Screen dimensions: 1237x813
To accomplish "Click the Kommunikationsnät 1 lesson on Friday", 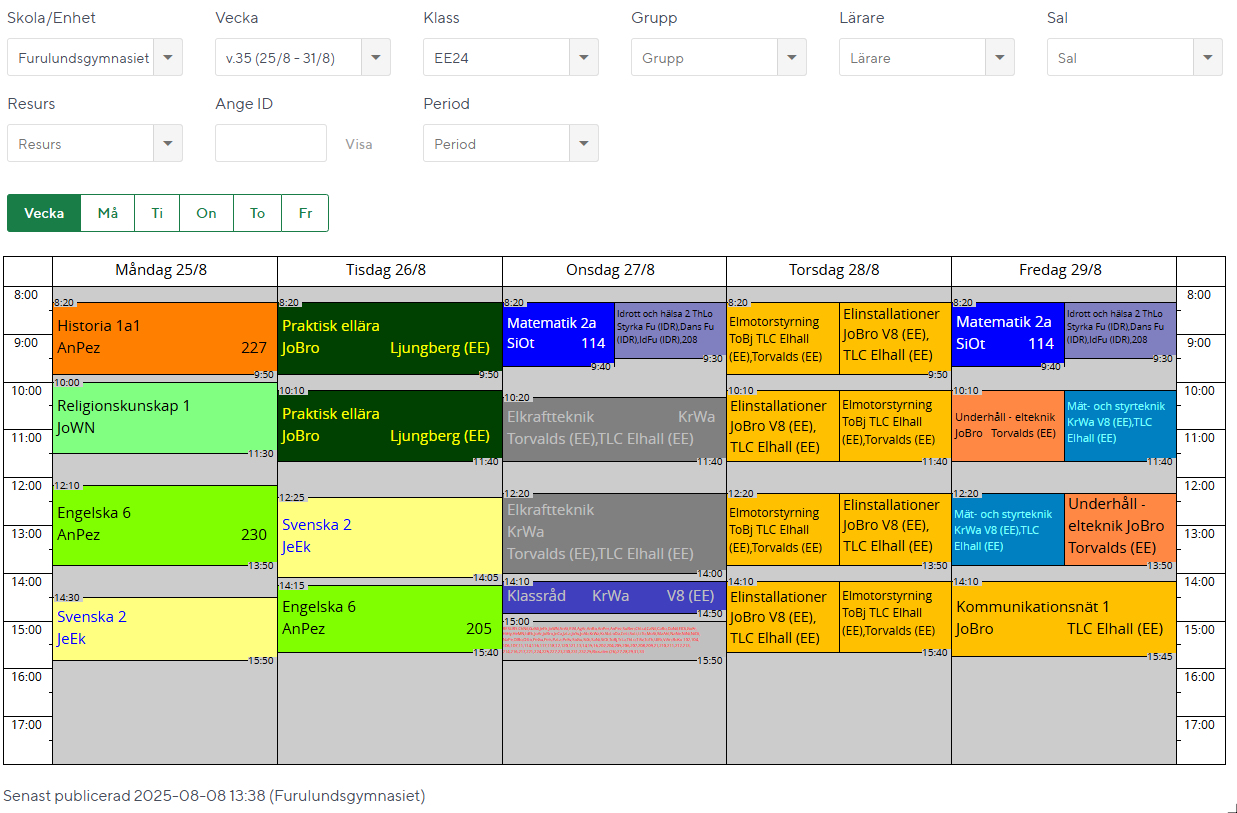I will click(x=1063, y=618).
